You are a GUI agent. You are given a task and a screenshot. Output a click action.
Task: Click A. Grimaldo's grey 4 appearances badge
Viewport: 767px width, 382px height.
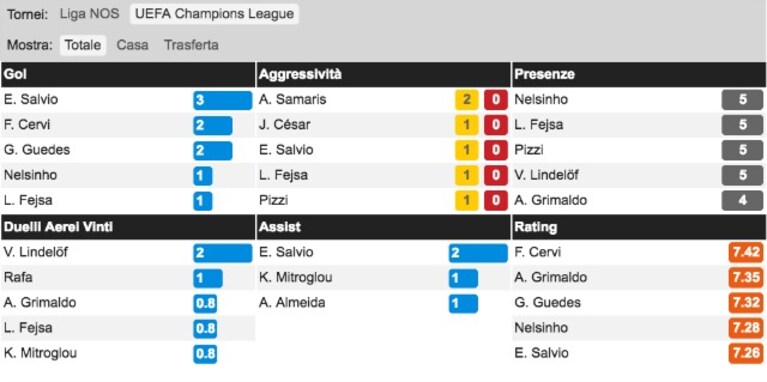[743, 201]
